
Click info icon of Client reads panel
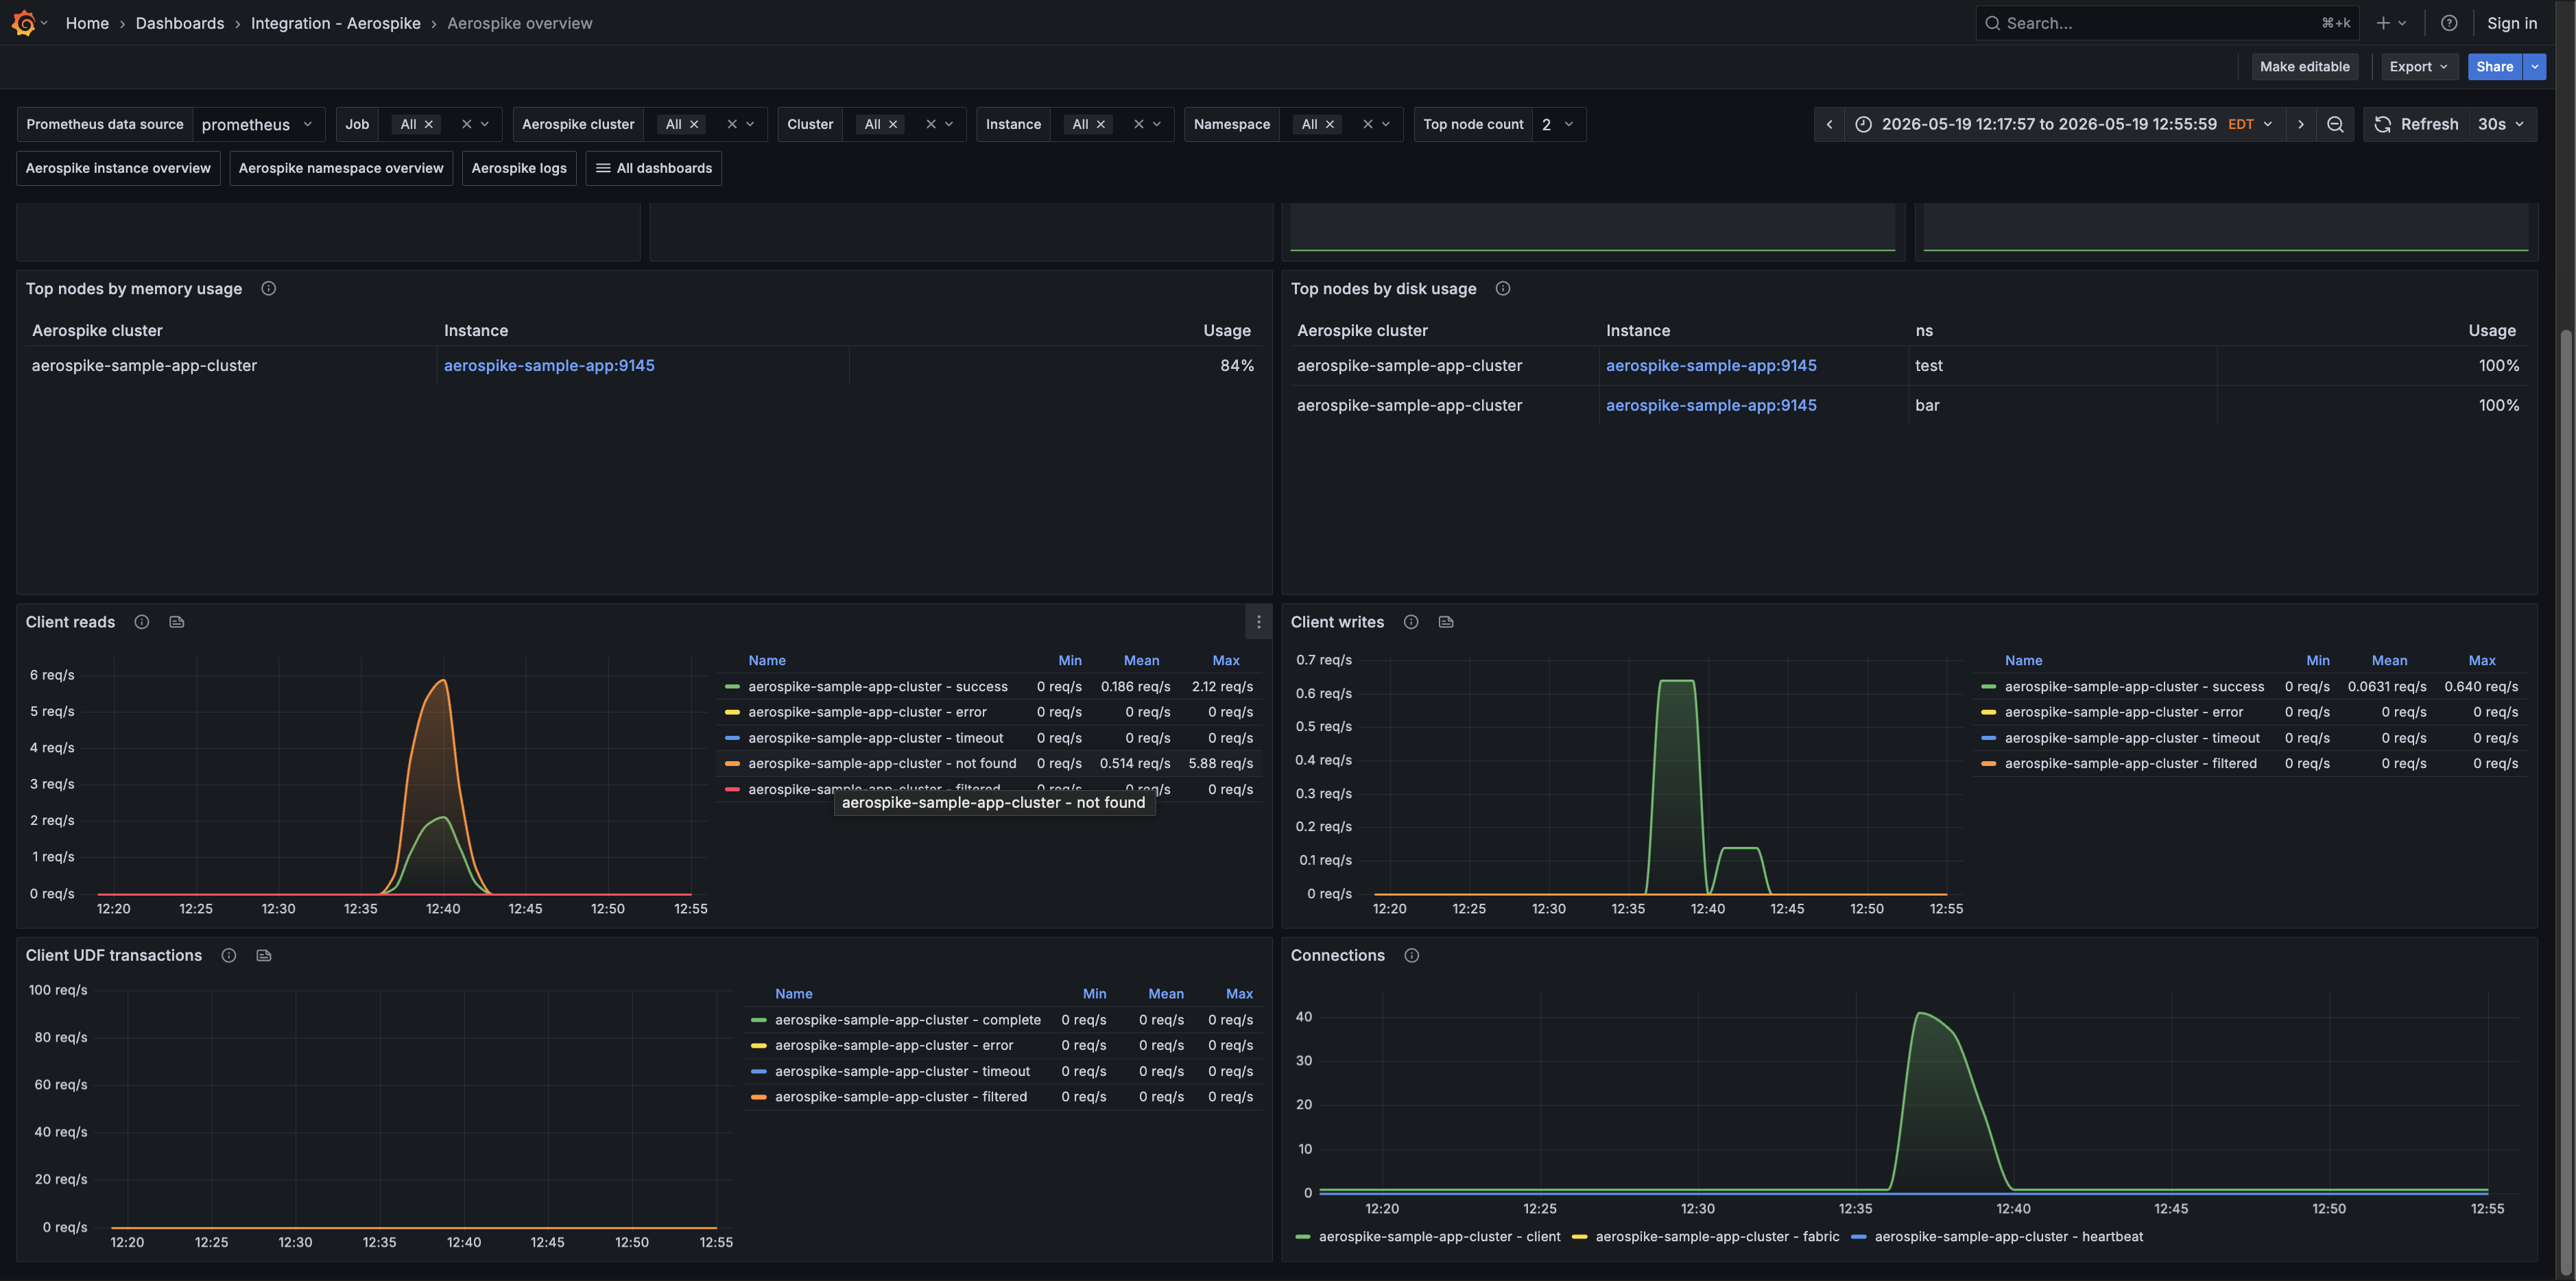coord(142,622)
